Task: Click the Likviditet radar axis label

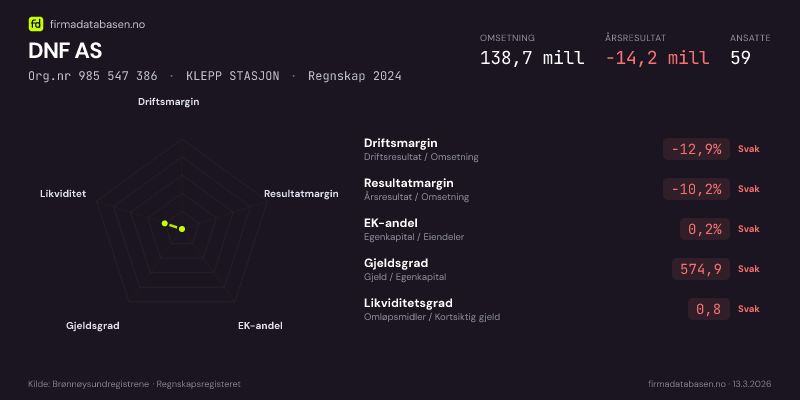Action: pos(63,194)
